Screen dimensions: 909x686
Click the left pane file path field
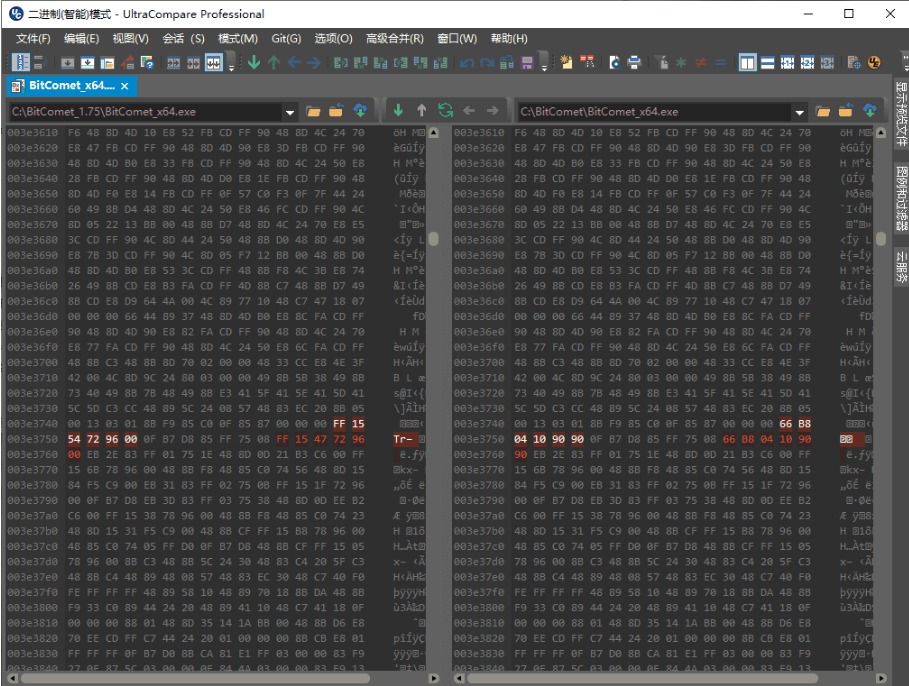pos(146,112)
